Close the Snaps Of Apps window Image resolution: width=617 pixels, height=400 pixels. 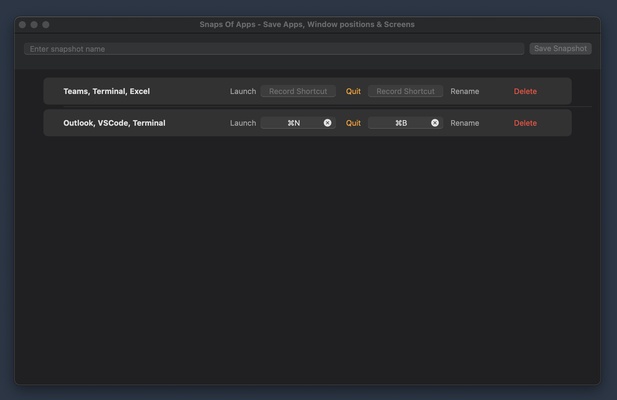(23, 24)
